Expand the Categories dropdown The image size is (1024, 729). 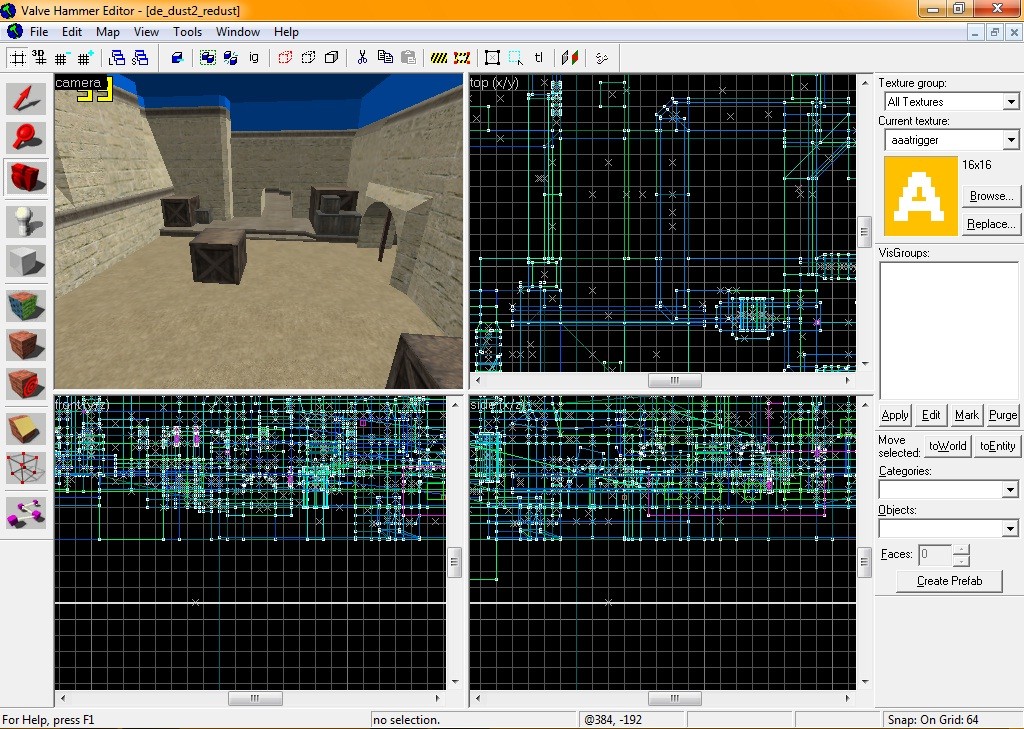(x=1010, y=490)
